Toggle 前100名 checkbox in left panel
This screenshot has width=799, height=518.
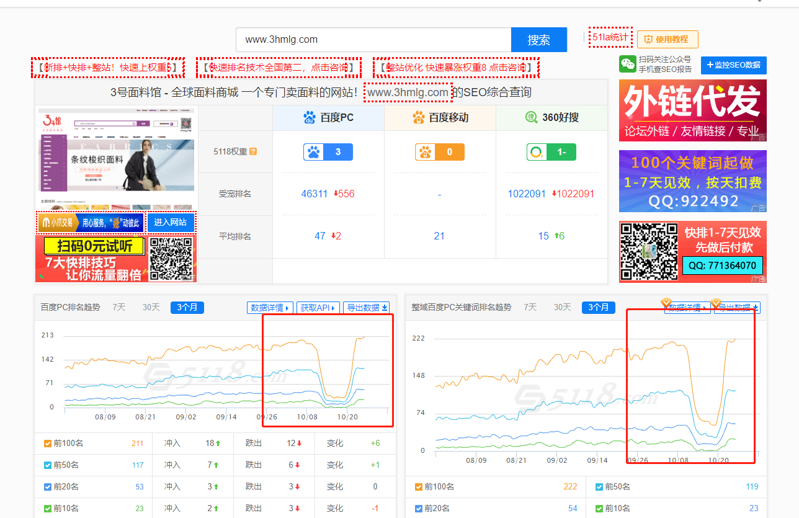click(x=47, y=444)
